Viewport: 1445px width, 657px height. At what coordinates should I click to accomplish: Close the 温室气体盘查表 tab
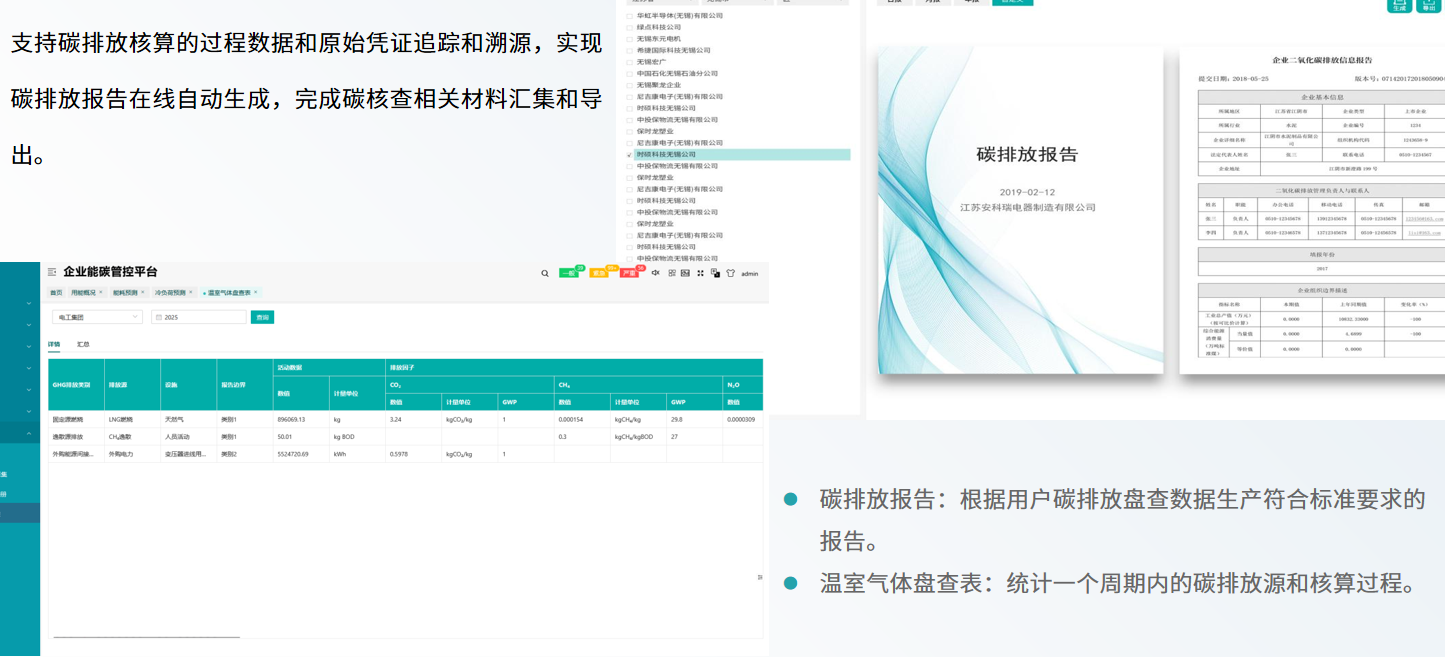point(255,292)
